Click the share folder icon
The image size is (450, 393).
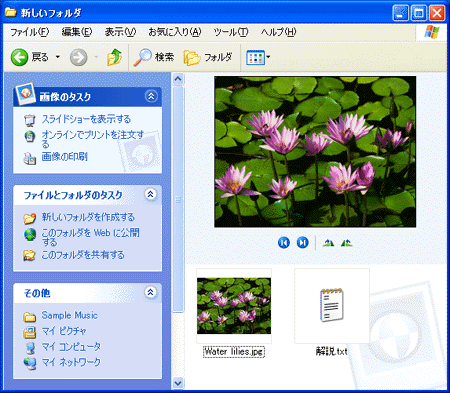click(x=29, y=255)
